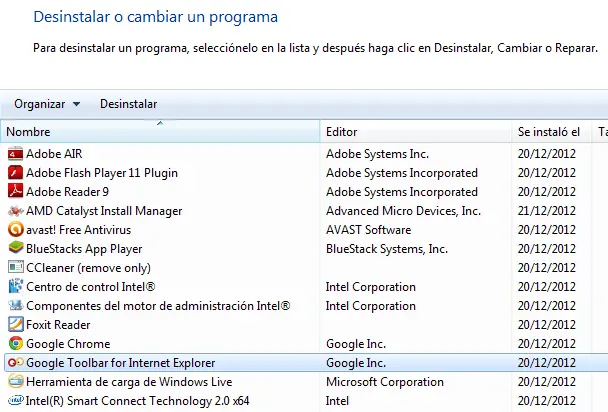Select CCleaner (remove only) entry
Image resolution: width=608 pixels, height=412 pixels.
tap(88, 268)
